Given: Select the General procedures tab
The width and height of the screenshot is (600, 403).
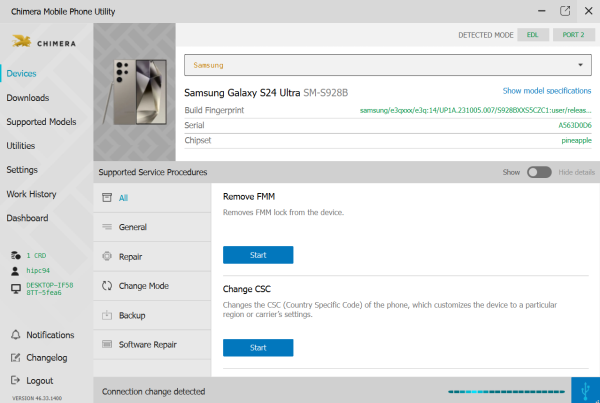Looking at the screenshot, I should click(x=152, y=227).
